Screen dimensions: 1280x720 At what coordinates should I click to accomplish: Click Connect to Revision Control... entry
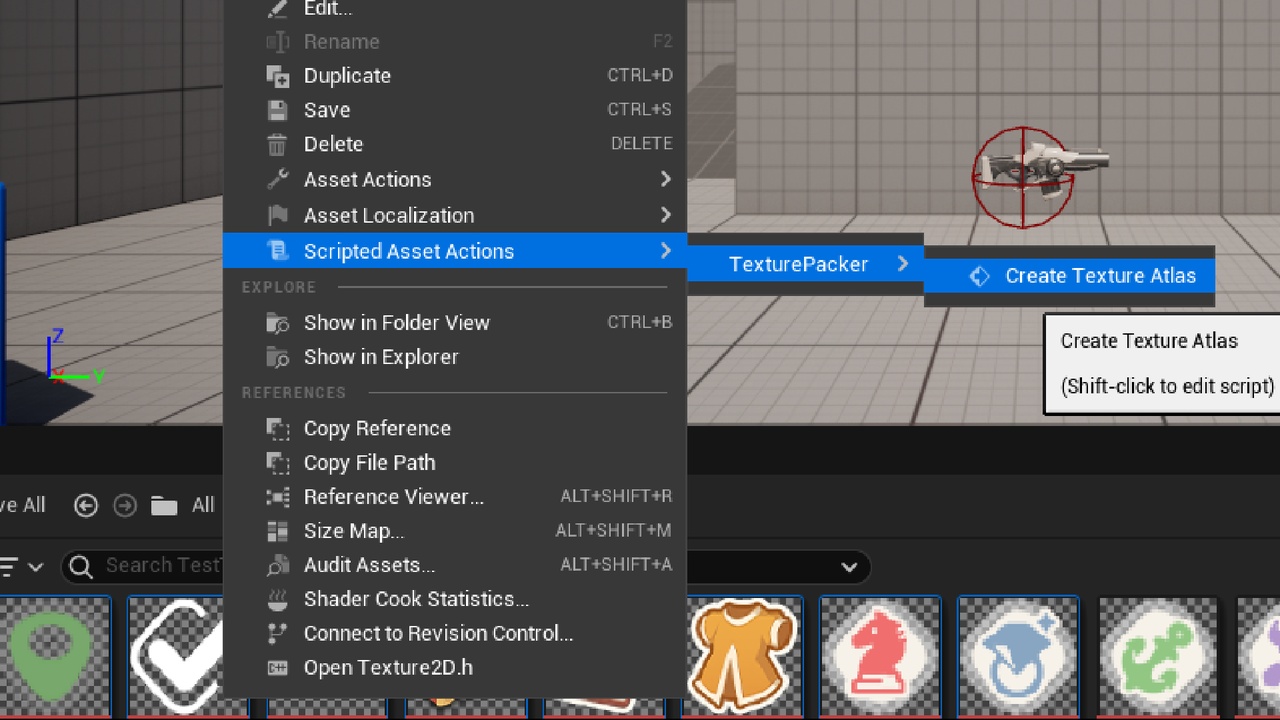[x=455, y=633]
